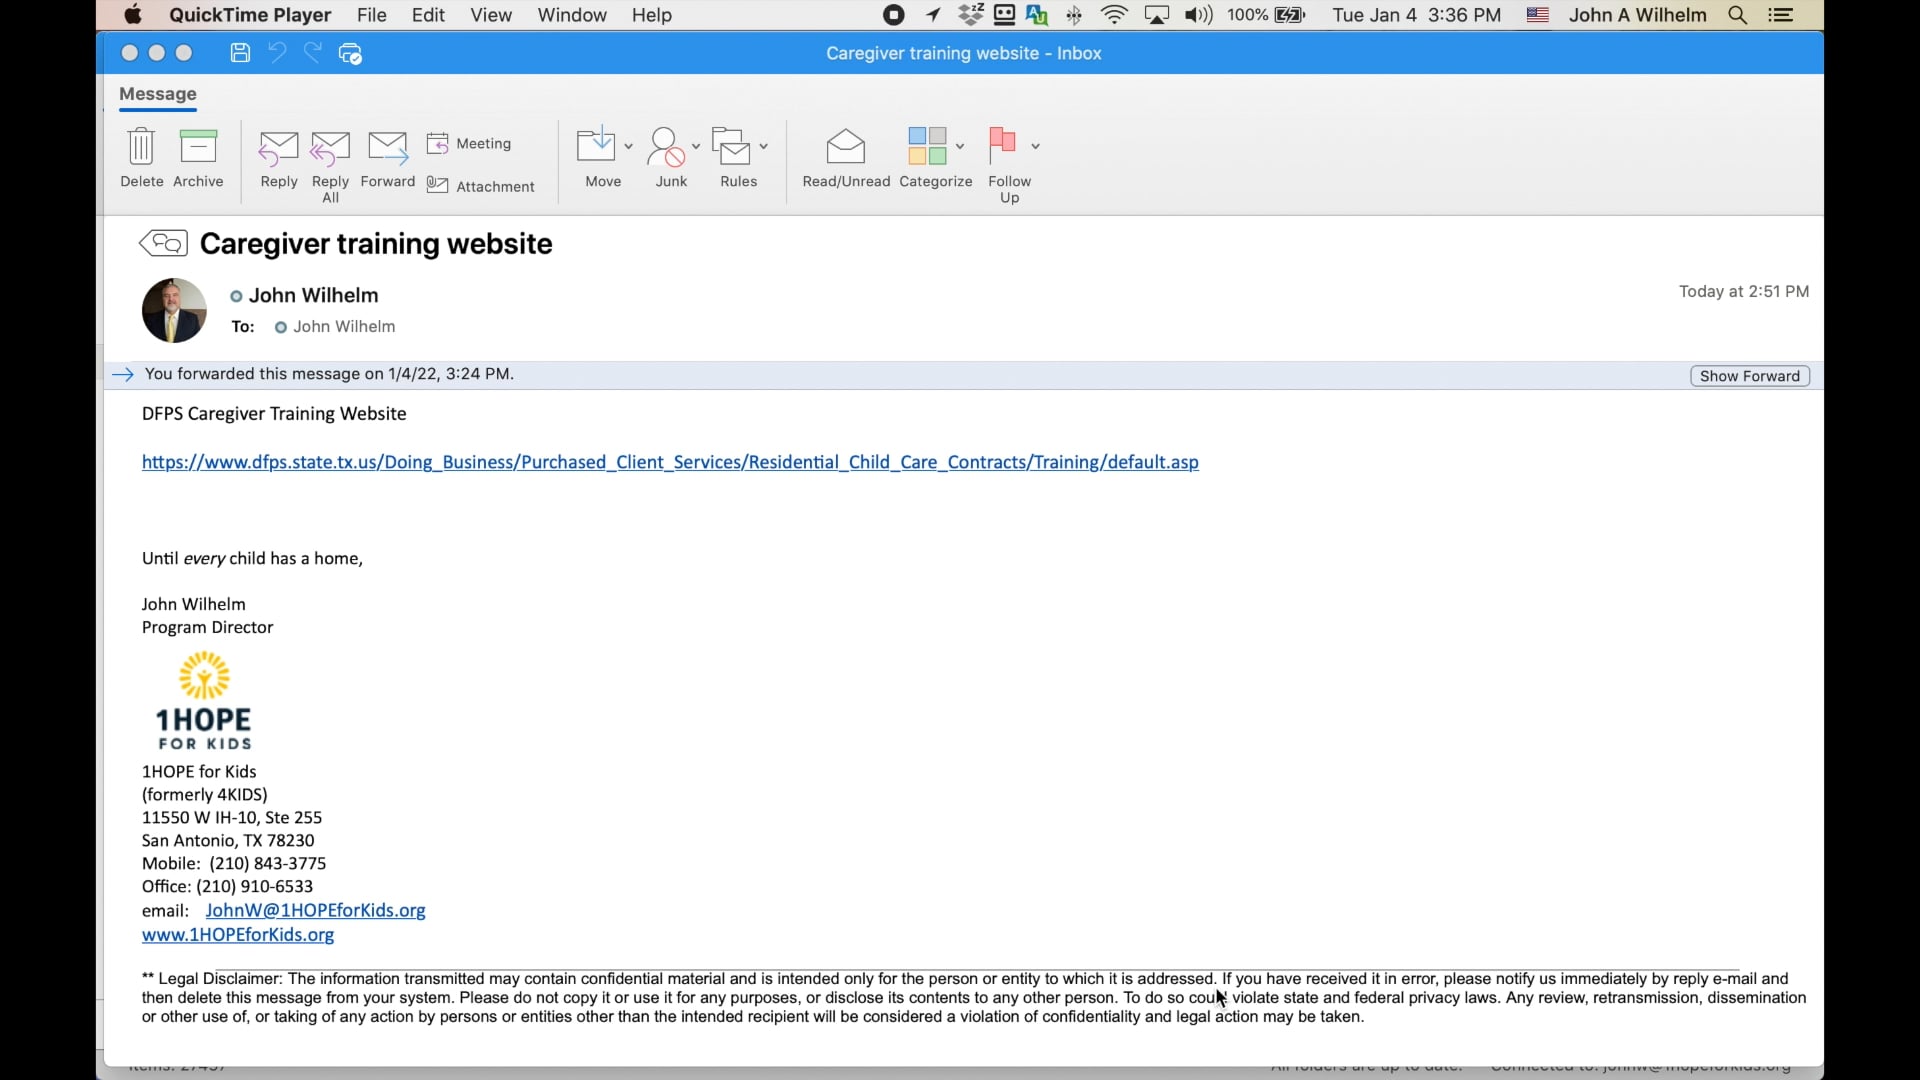Open the Window menu
Image resolution: width=1920 pixels, height=1080 pixels.
tap(571, 15)
